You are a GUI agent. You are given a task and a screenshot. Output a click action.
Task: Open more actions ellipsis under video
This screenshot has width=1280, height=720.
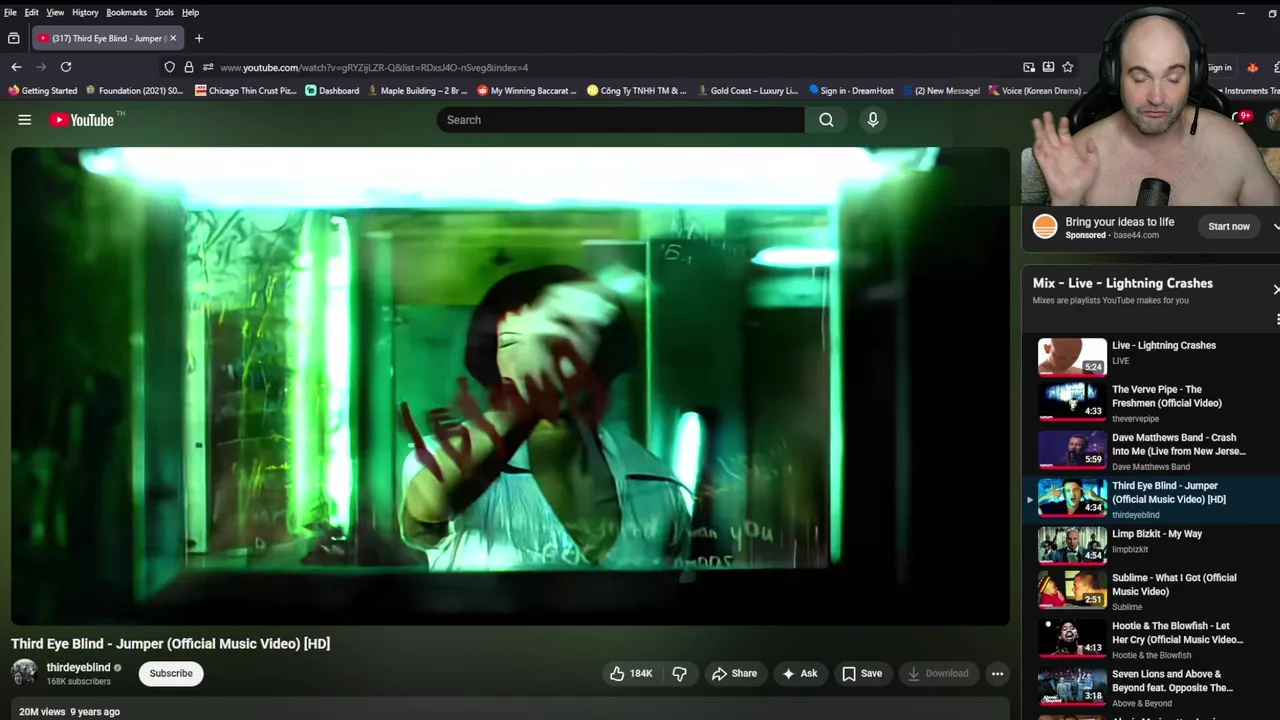(x=997, y=674)
